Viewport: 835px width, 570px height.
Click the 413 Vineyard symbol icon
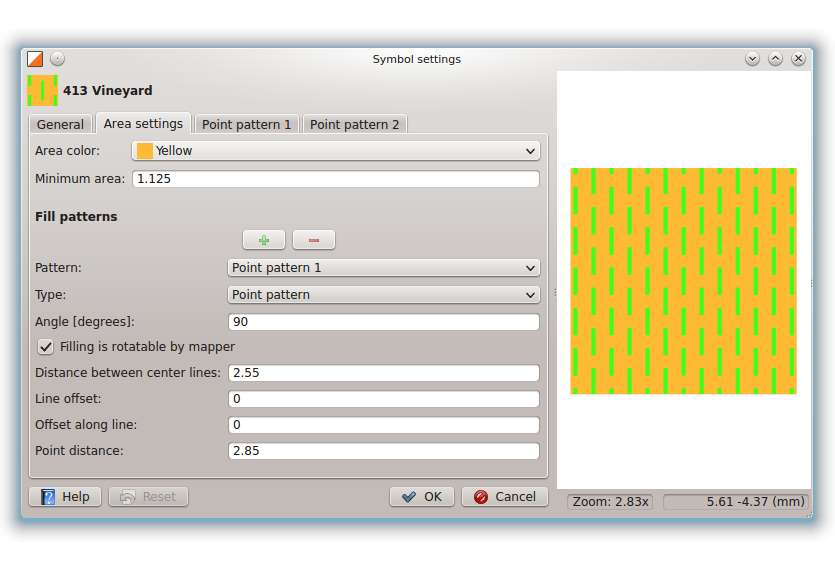[x=43, y=91]
